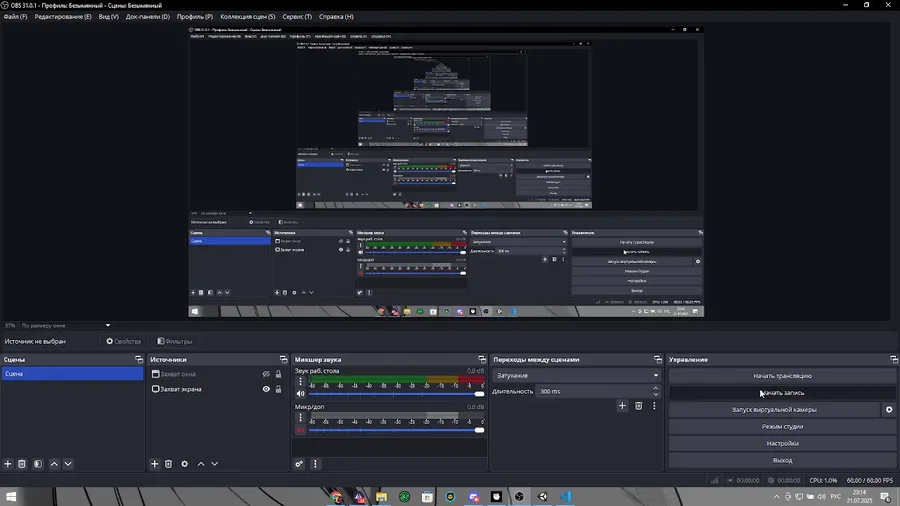This screenshot has height=506, width=900.
Task: Unmute the Микр/доп channel
Action: click(x=300, y=430)
